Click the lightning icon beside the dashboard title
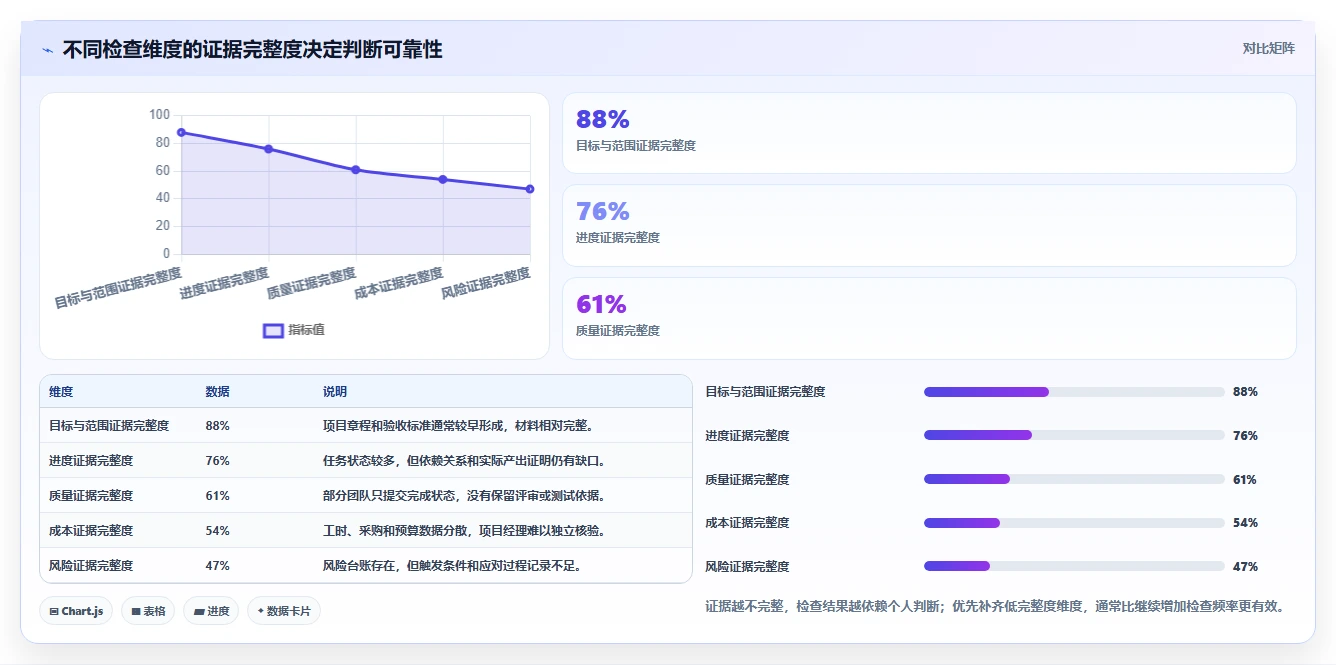 point(48,50)
